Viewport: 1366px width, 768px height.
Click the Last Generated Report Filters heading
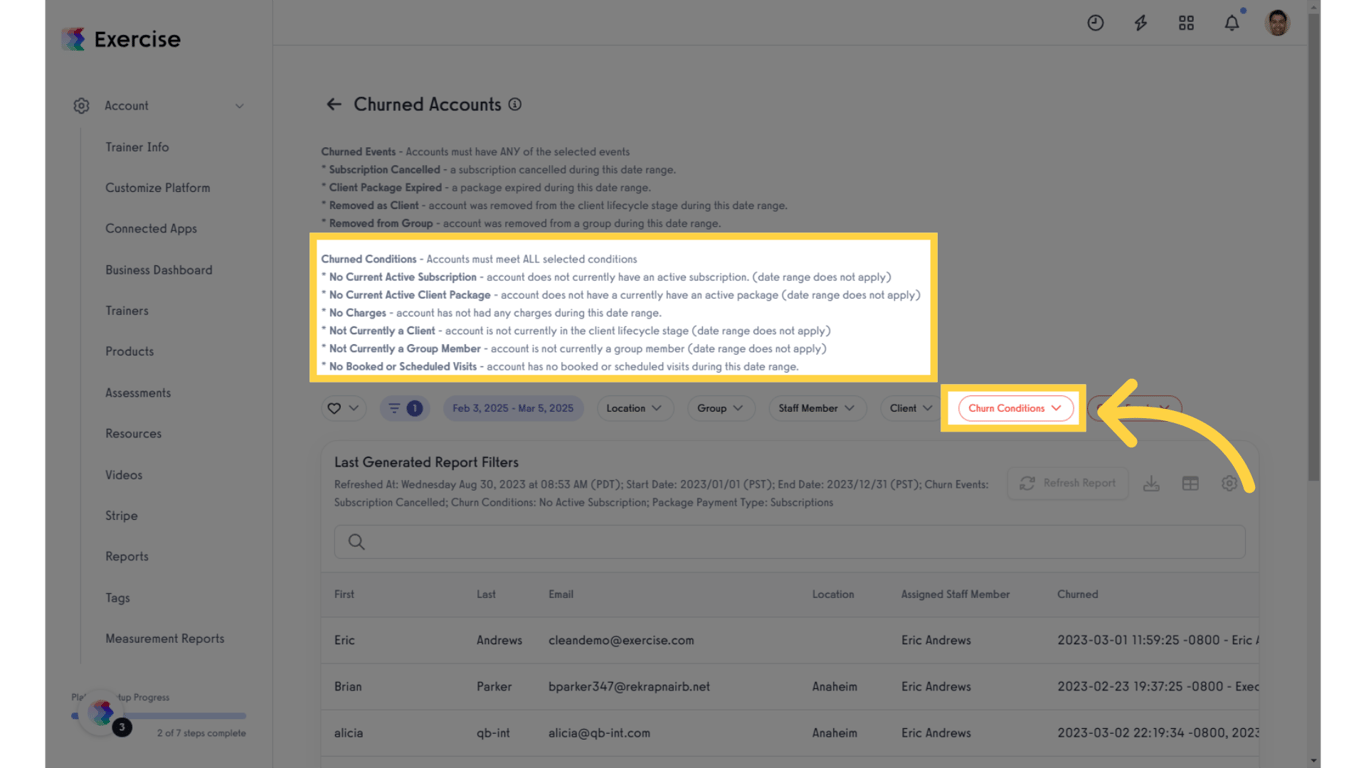pos(426,462)
